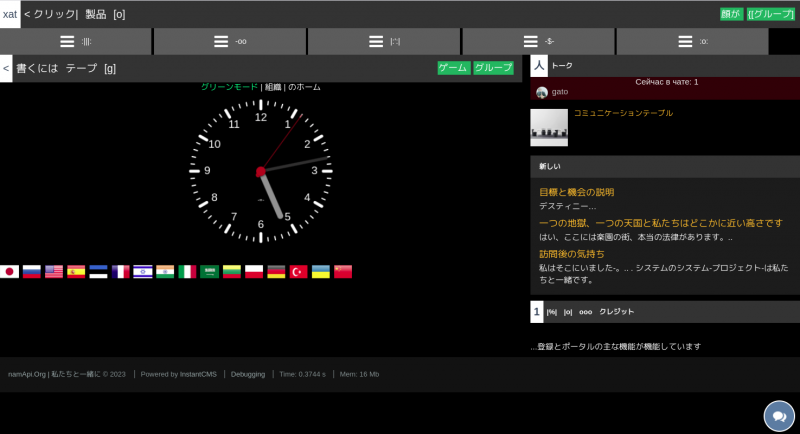Select the Lithuania flag language icon
Screen dimensions: 800x434
point(232,272)
